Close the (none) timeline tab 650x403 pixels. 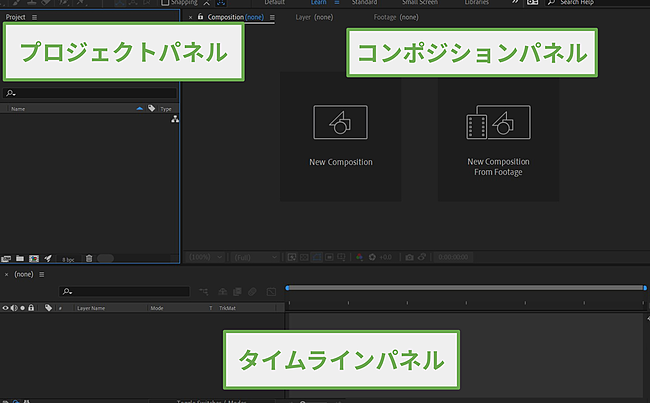(6, 274)
